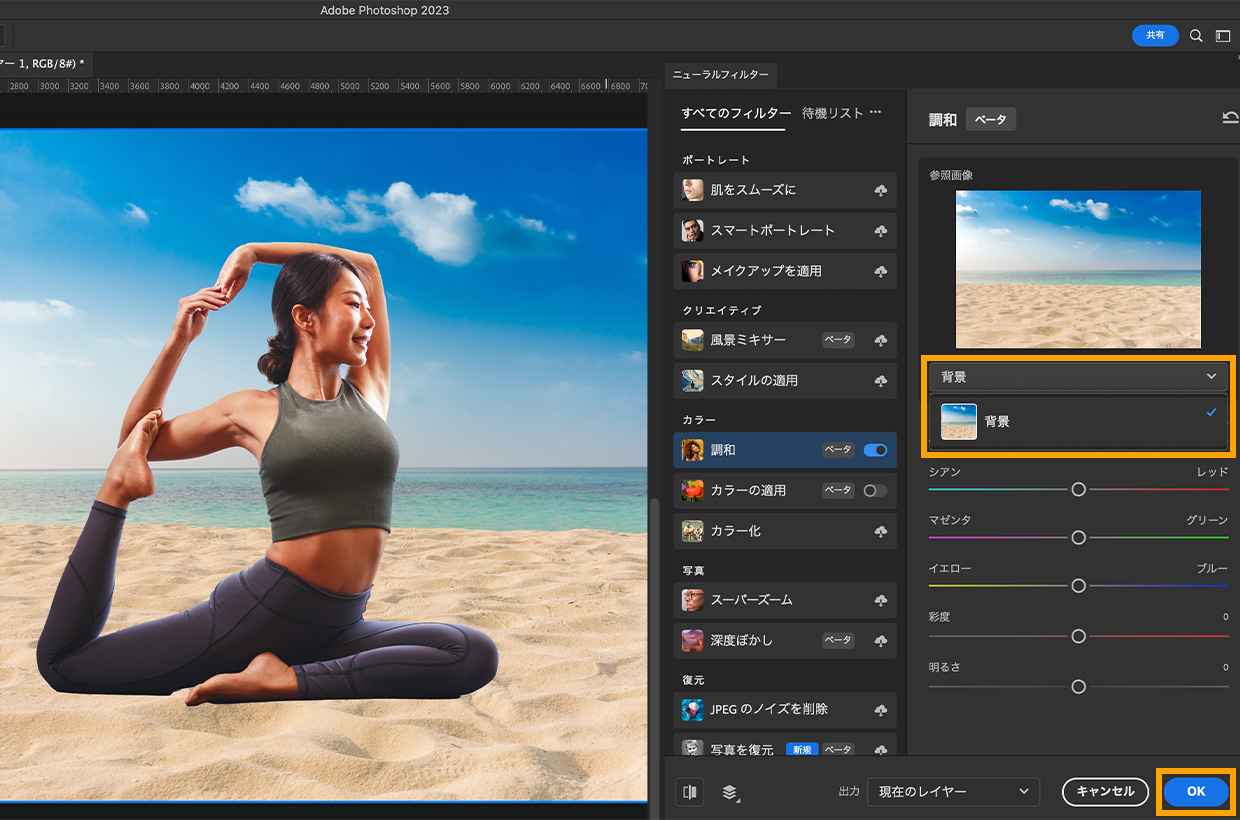Click the reset undo arrow icon

(1230, 119)
